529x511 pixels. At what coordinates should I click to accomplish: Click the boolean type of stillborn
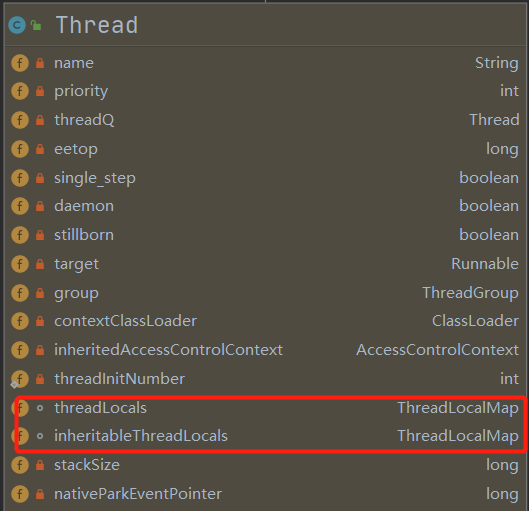[x=489, y=235]
